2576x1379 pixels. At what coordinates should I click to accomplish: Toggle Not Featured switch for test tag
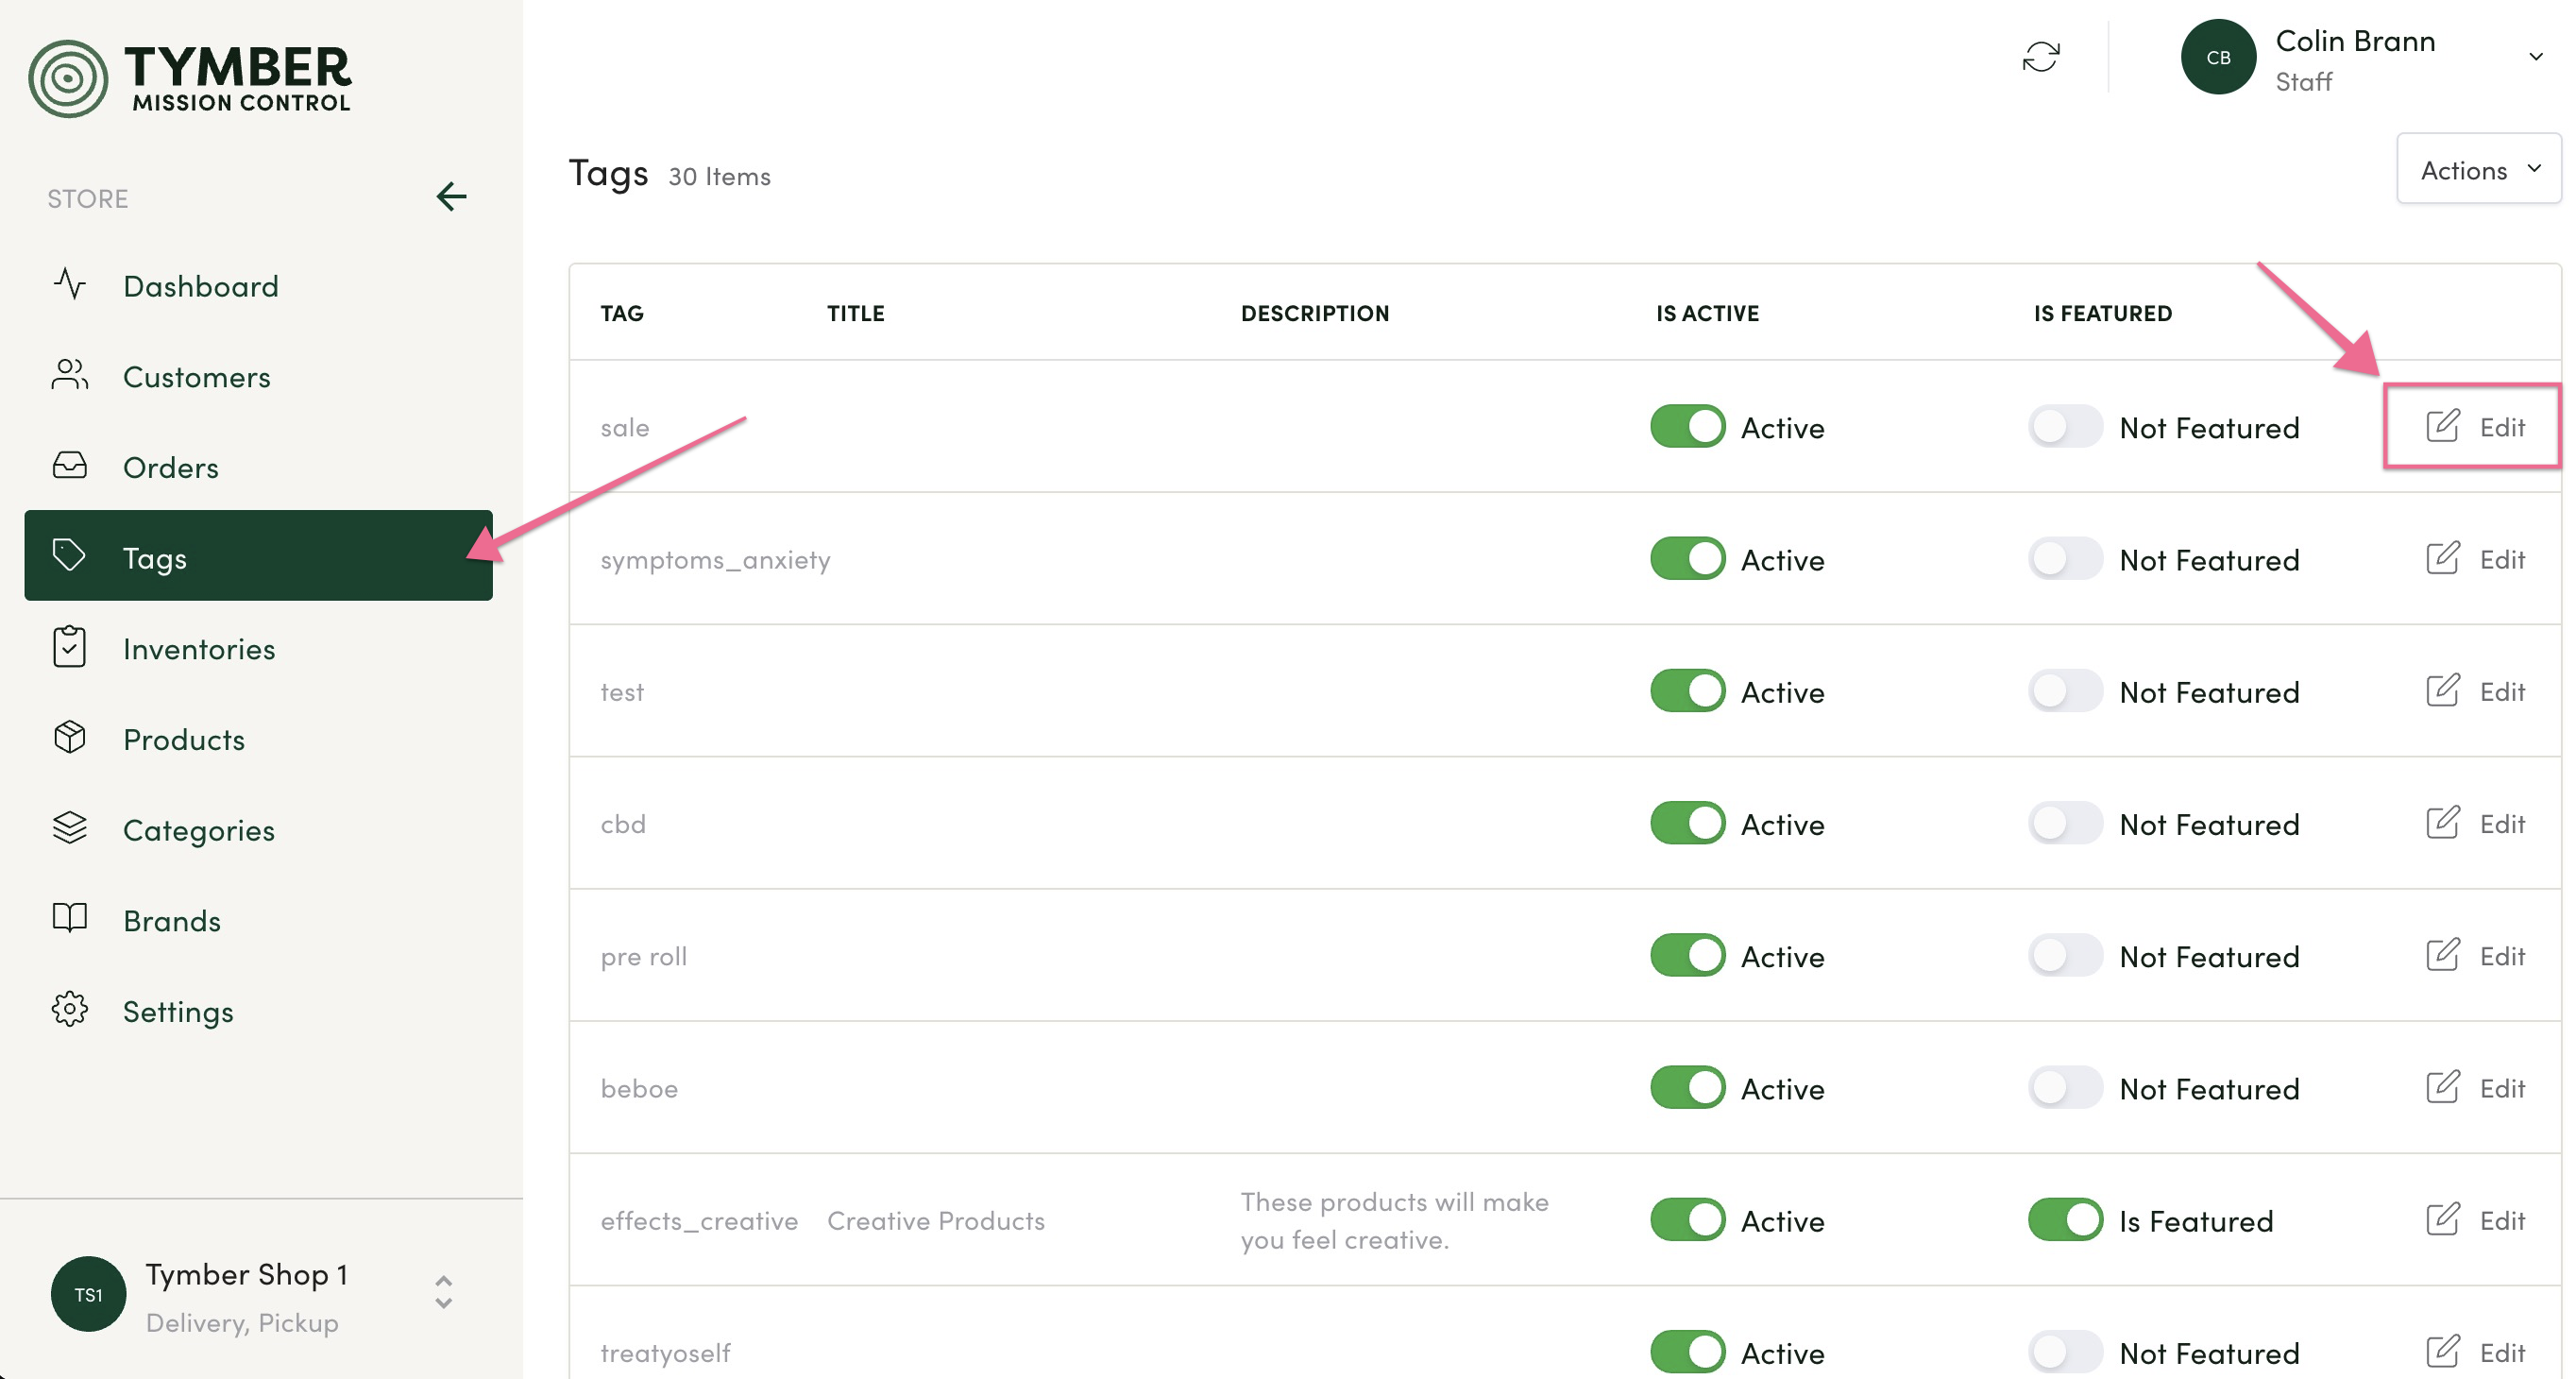(x=2065, y=691)
